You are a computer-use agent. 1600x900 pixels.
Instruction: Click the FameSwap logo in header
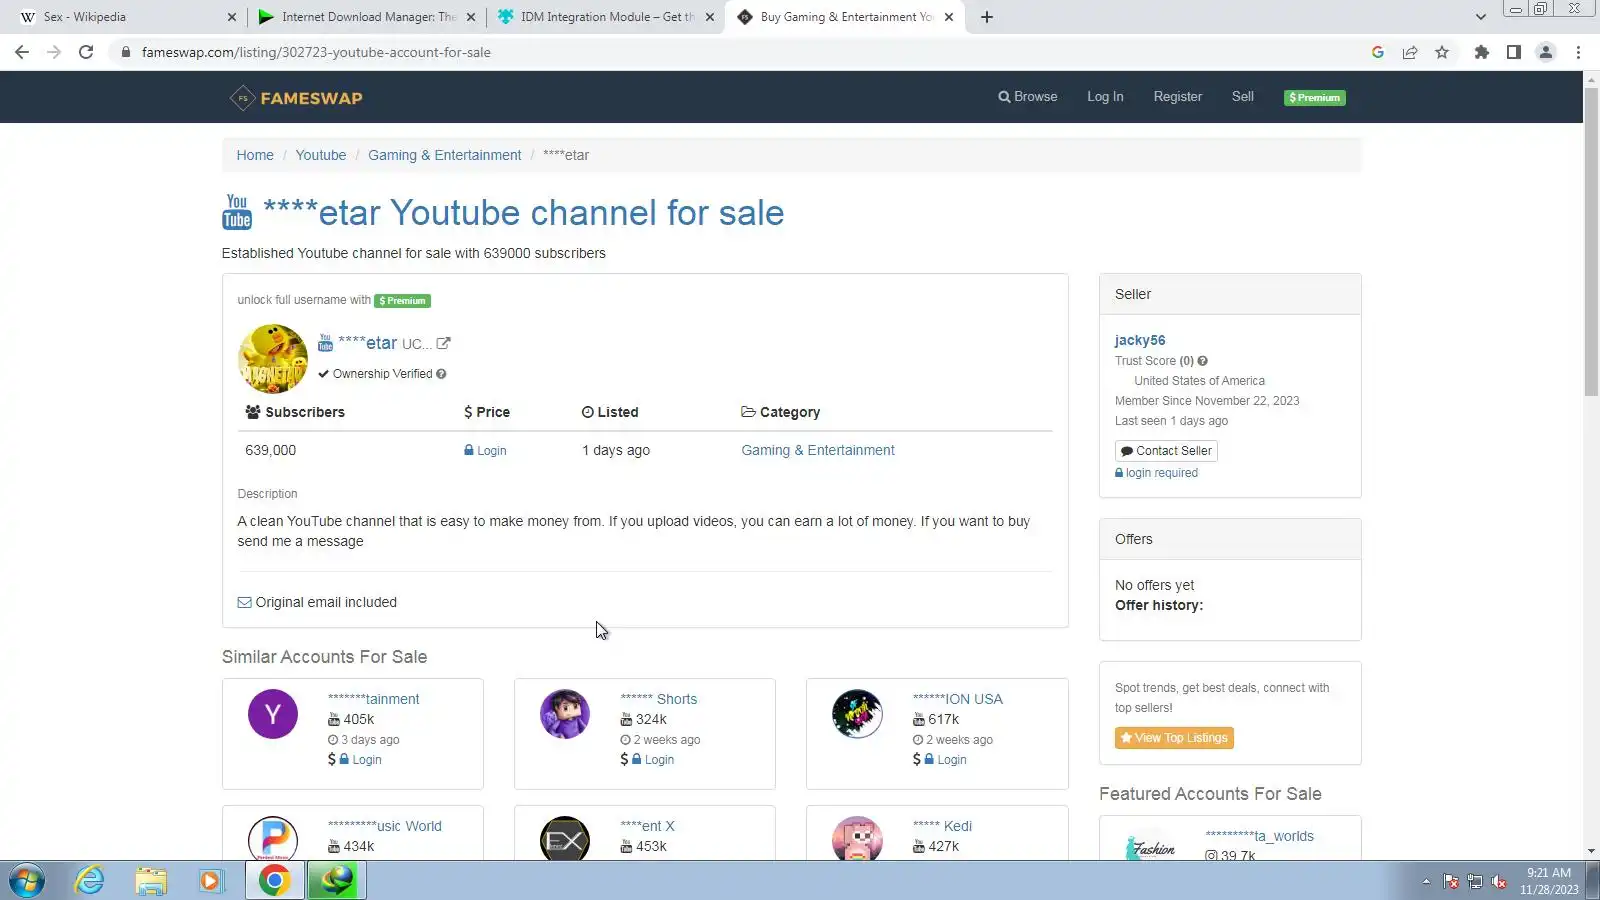[x=296, y=98]
